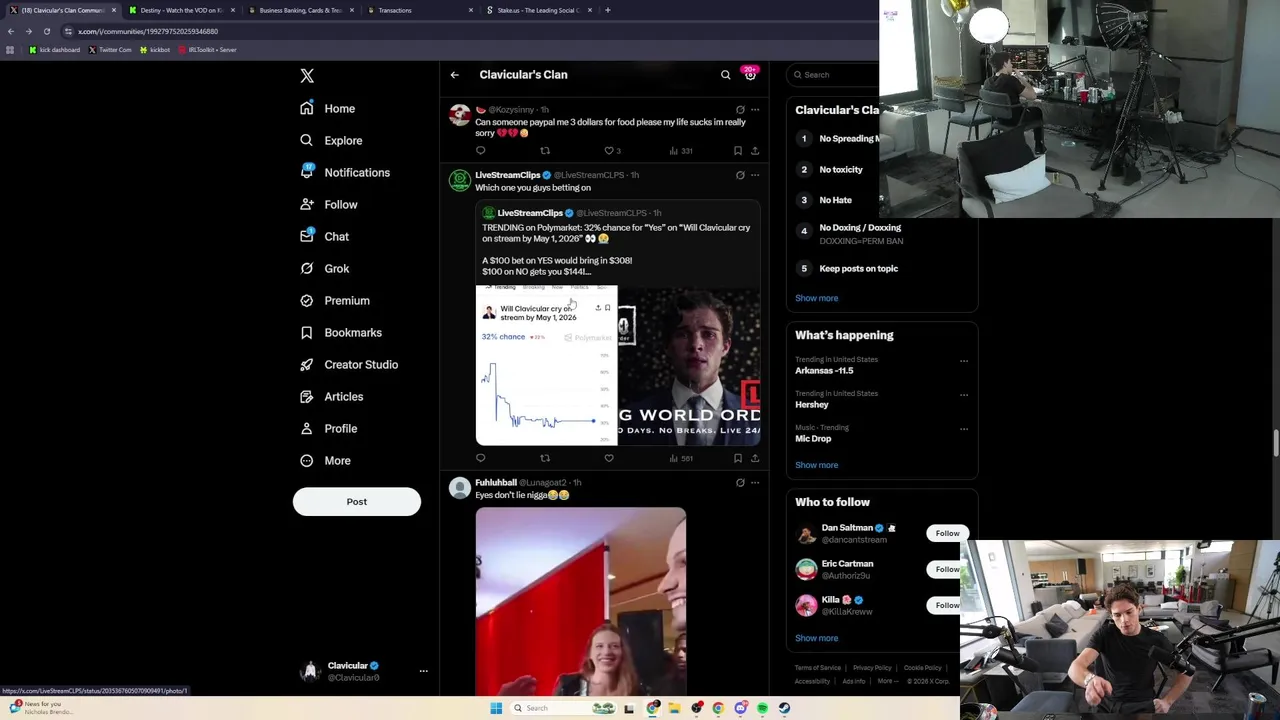Open Grok in the sidebar
Screen dimensions: 1280x720
pyautogui.click(x=324, y=268)
